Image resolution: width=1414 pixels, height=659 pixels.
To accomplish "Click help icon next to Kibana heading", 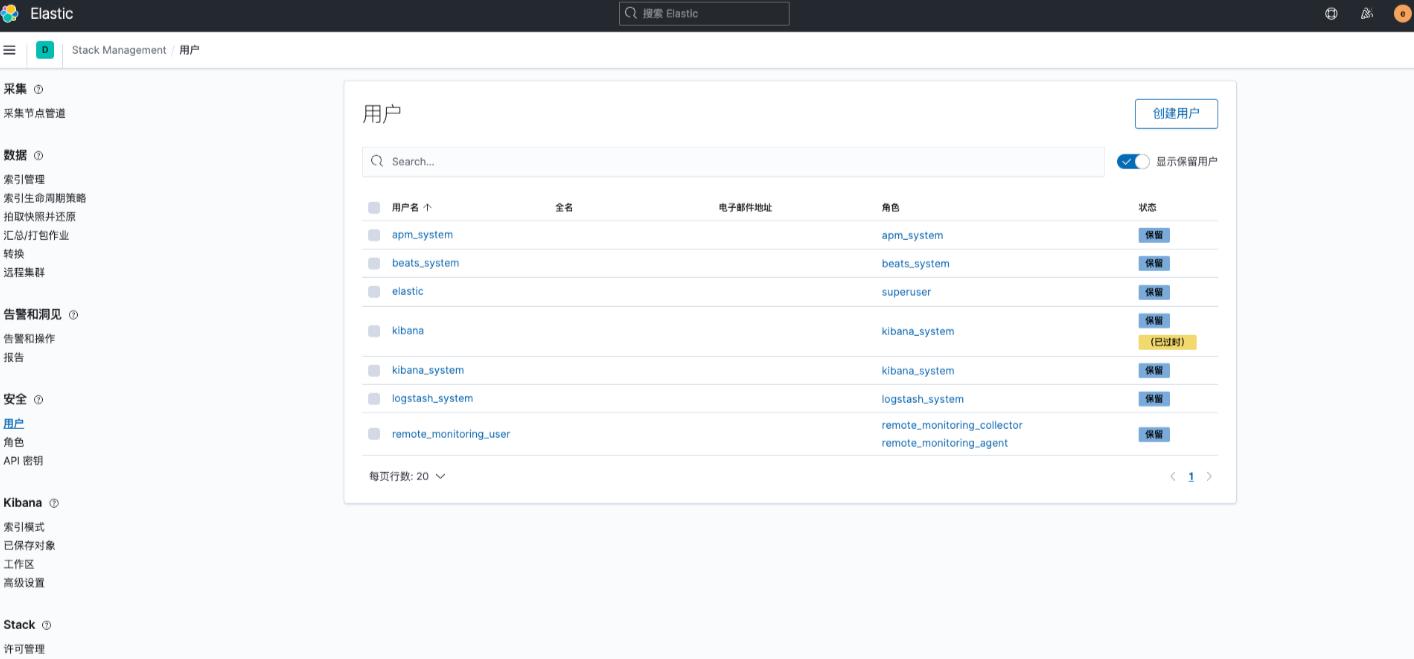I will click(x=54, y=504).
